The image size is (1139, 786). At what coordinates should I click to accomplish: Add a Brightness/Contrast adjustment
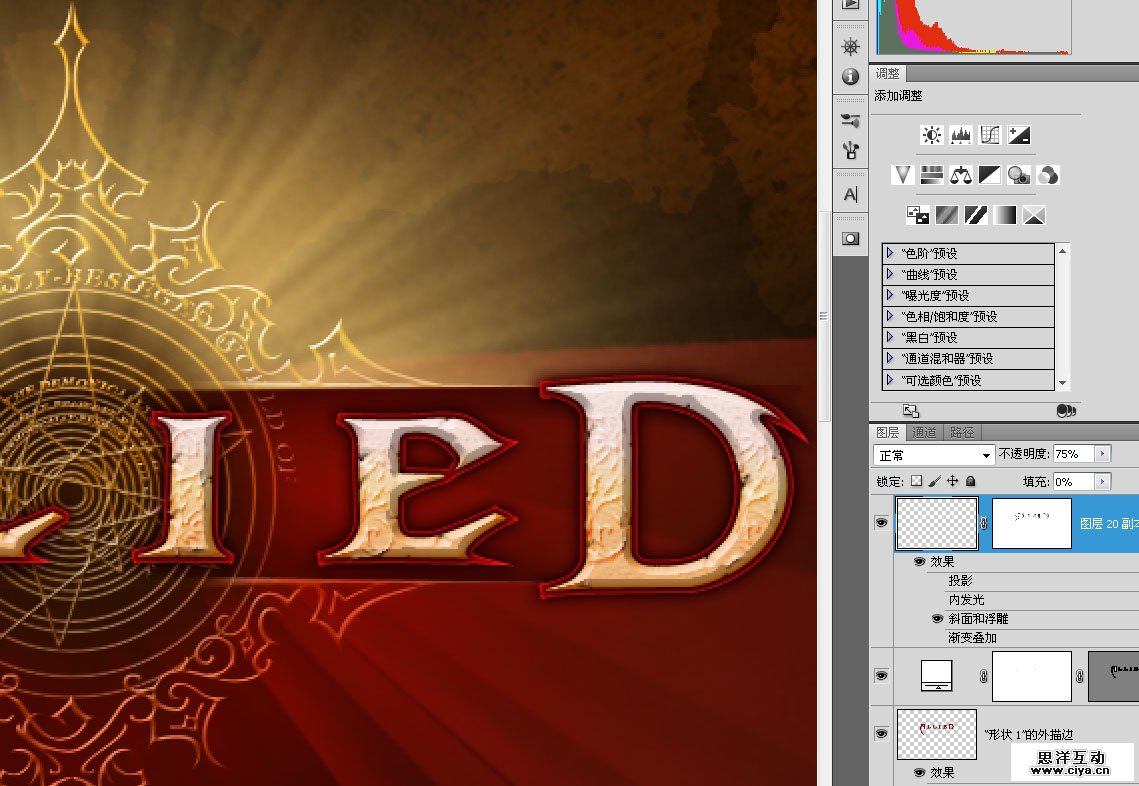point(932,135)
